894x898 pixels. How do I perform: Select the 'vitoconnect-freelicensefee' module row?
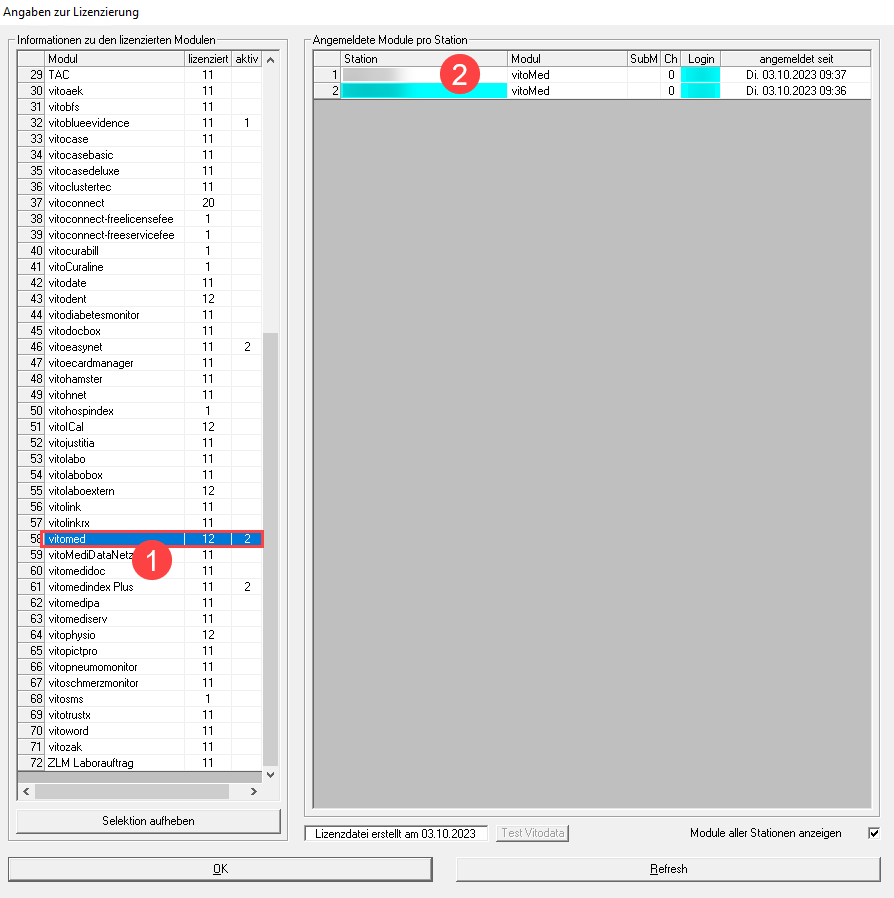tap(140, 219)
